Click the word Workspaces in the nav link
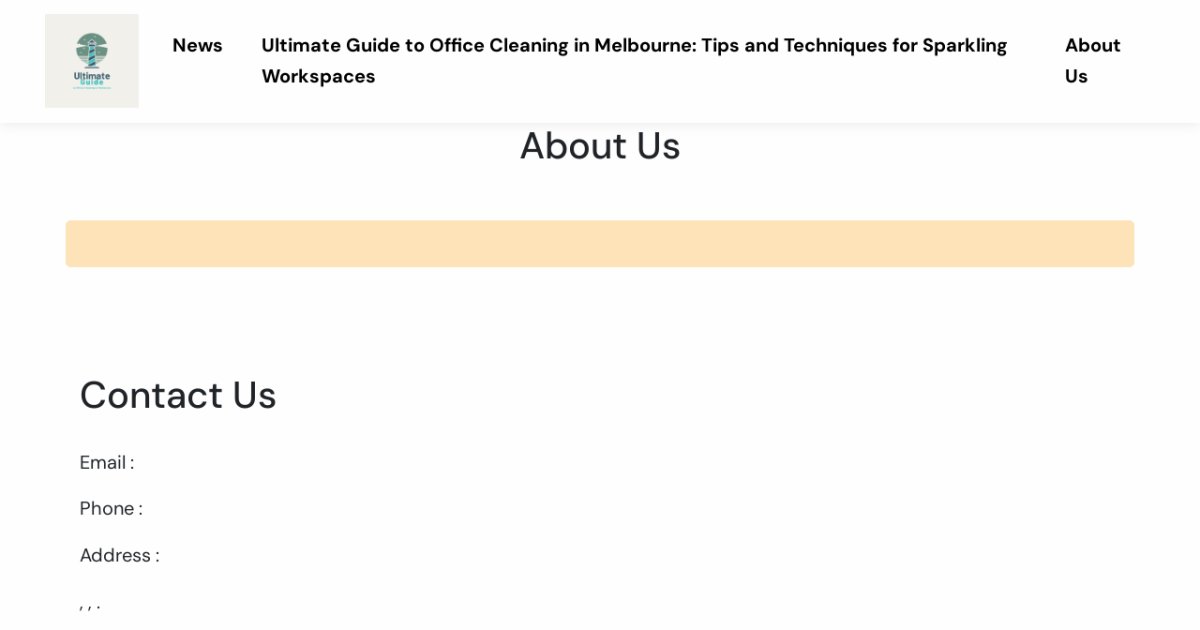The width and height of the screenshot is (1200, 630). click(318, 76)
